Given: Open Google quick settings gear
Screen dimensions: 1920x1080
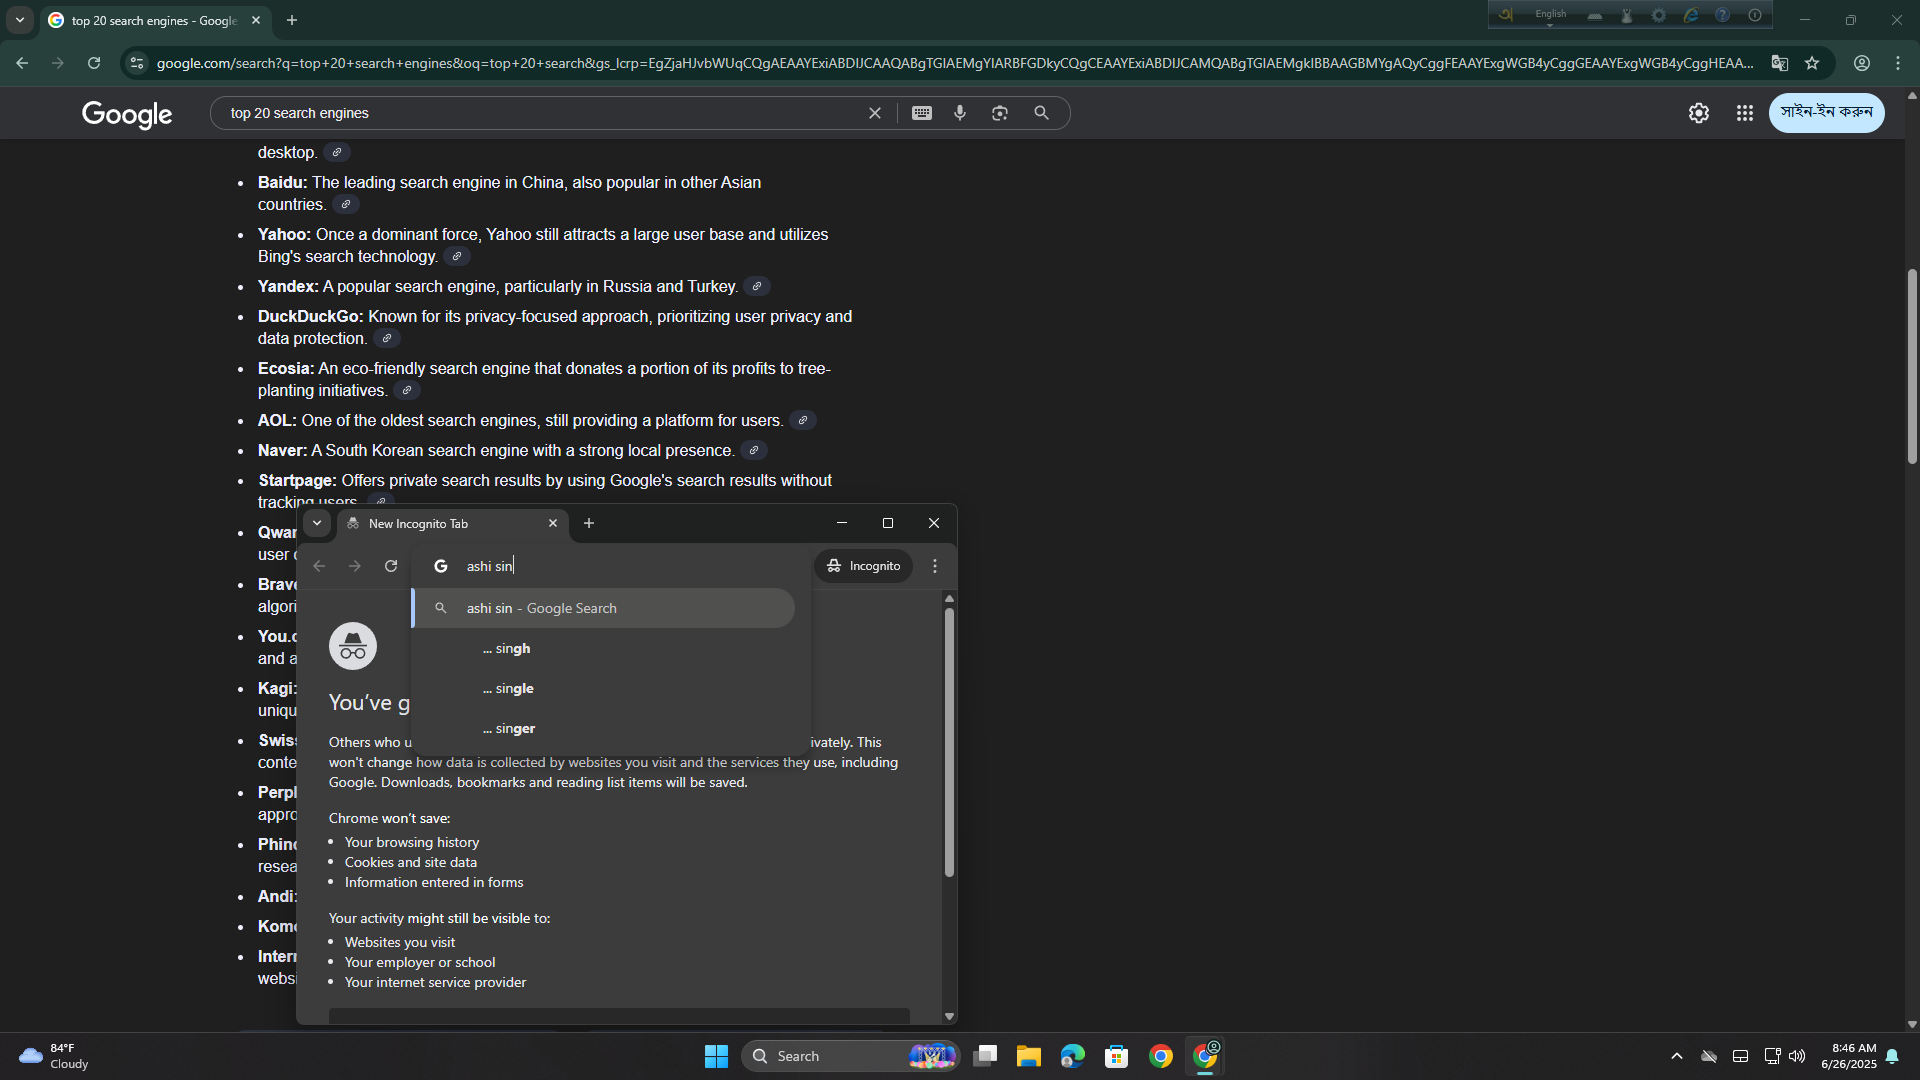Looking at the screenshot, I should pos(1699,113).
